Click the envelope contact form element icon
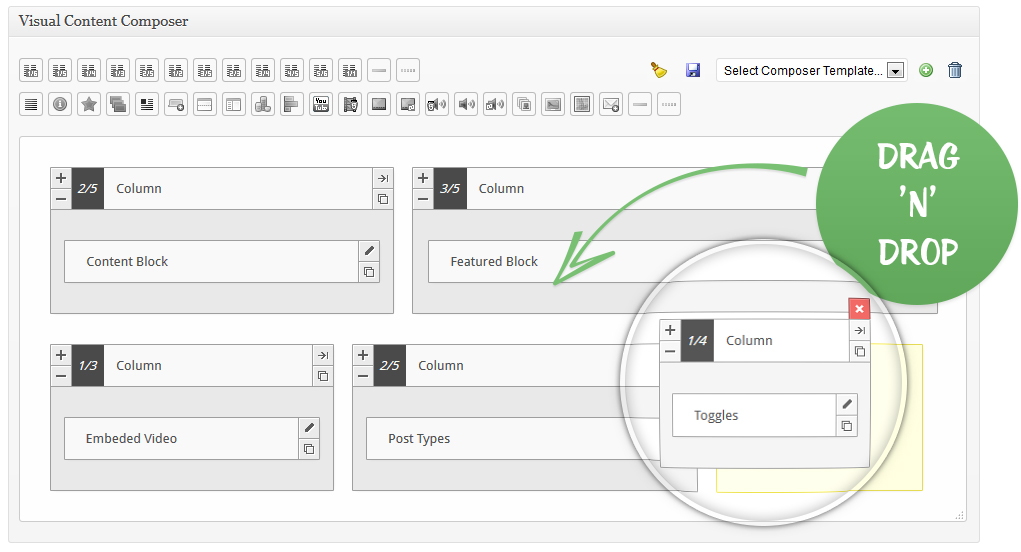 pyautogui.click(x=611, y=104)
